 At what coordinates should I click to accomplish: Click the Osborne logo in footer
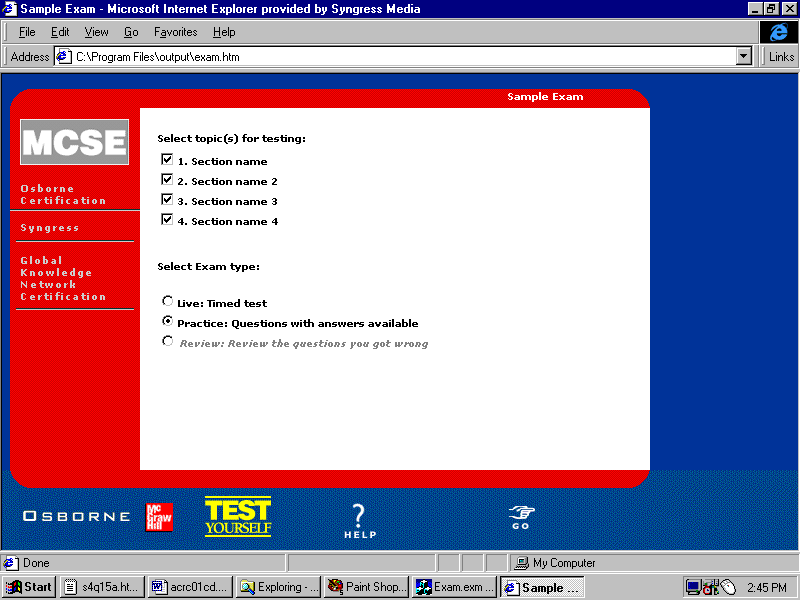click(77, 517)
